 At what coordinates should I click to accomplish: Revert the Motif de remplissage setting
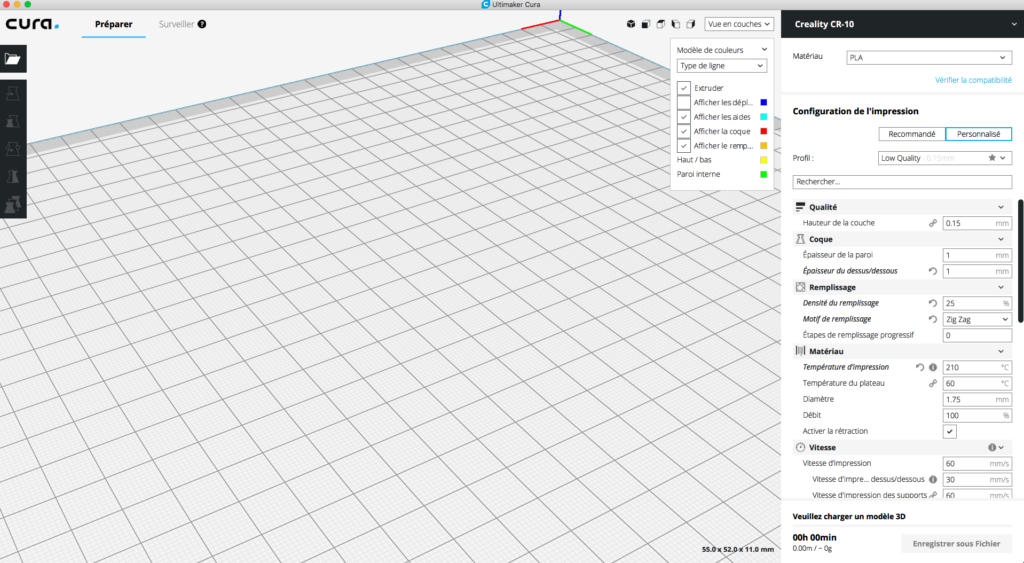pos(932,319)
